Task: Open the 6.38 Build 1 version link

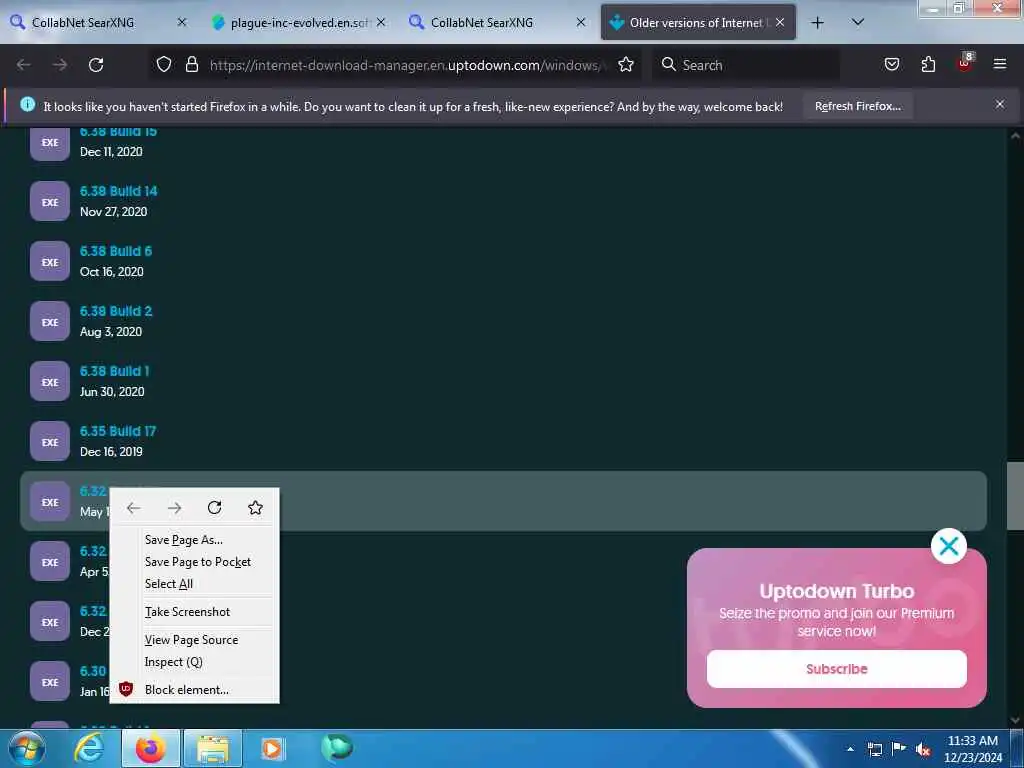Action: point(114,372)
